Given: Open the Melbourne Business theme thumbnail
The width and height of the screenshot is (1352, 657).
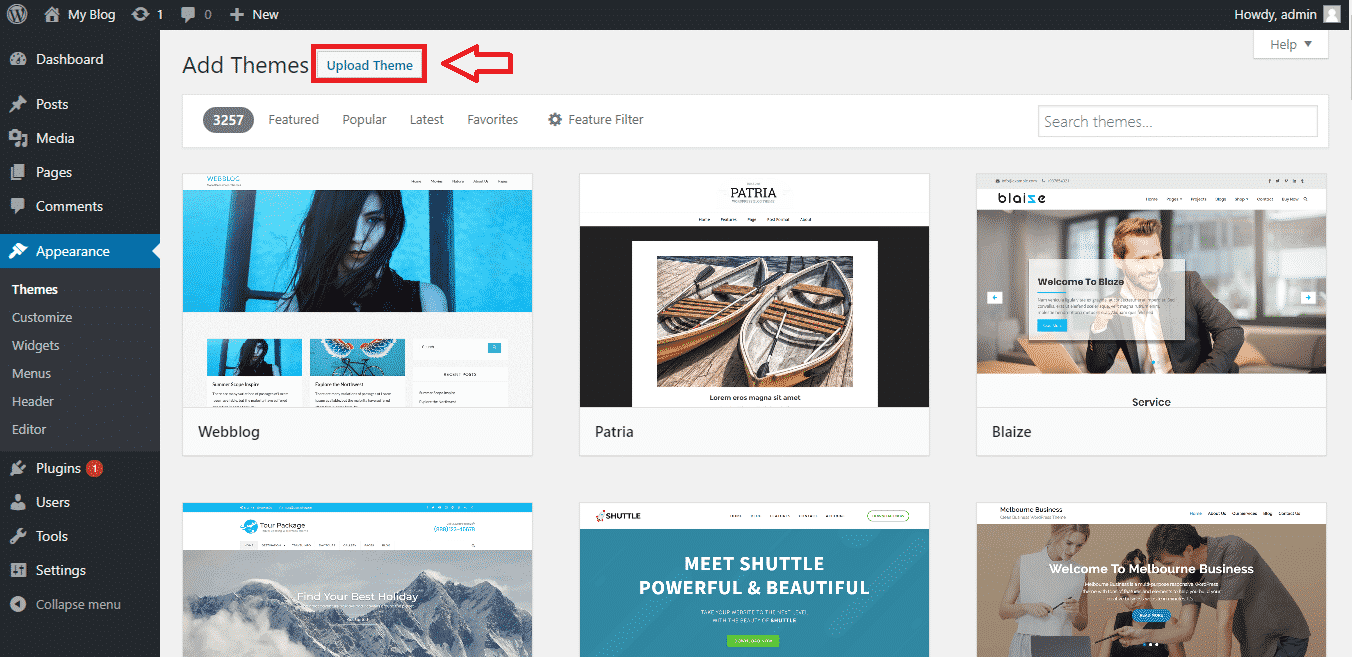Looking at the screenshot, I should click(x=1151, y=580).
